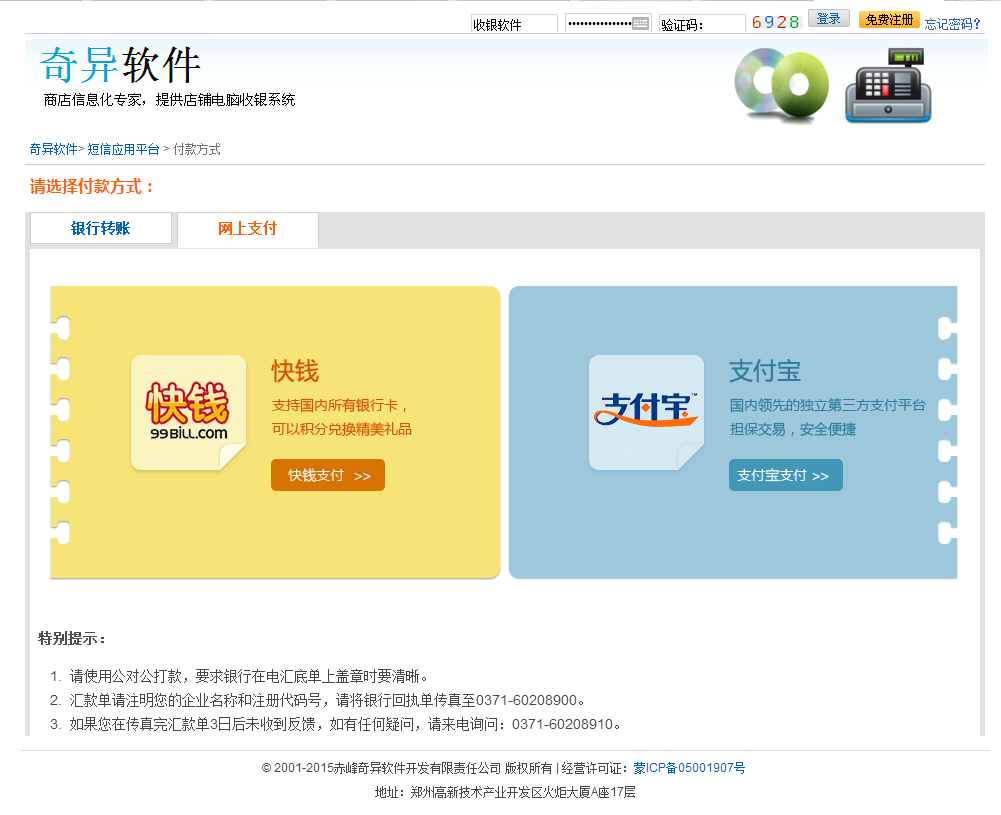Viewport: 1001px width, 815px height.
Task: Pay with the 支付宝支付 >> button
Action: [786, 475]
